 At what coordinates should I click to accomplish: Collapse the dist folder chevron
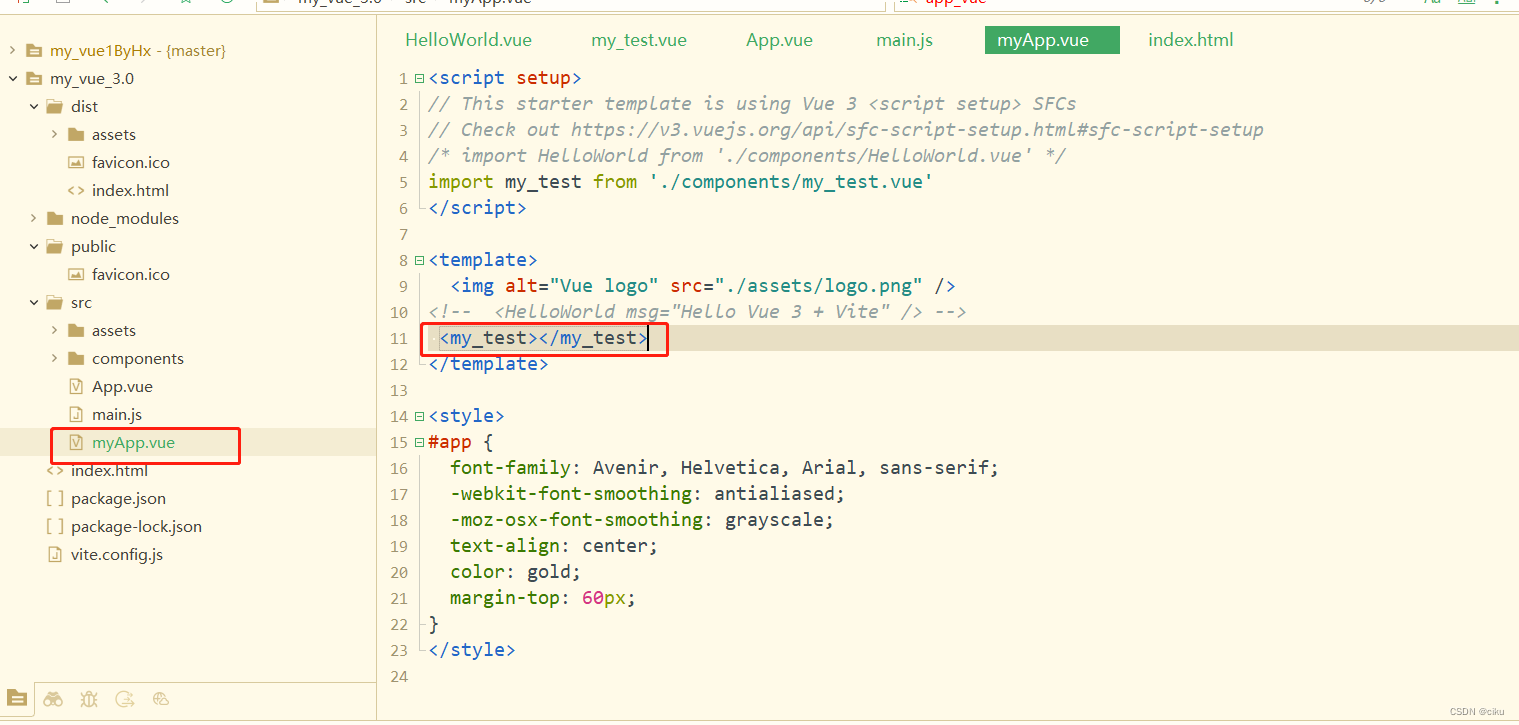pyautogui.click(x=33, y=106)
